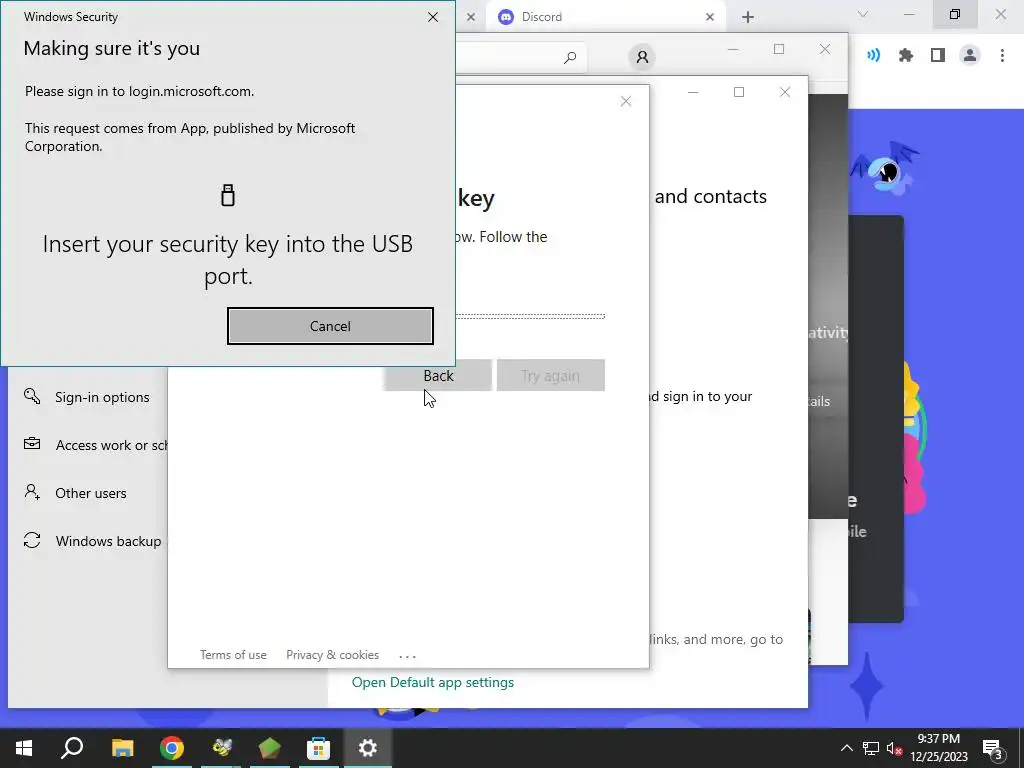Click "Insert your security key" message
This screenshot has height=768, width=1024.
[228, 260]
